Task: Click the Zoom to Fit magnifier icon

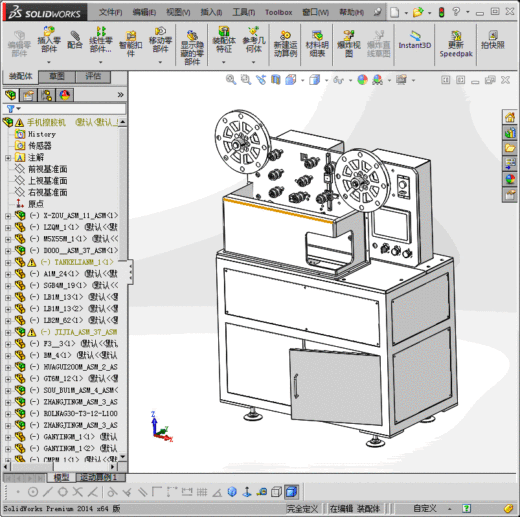Action: (x=231, y=80)
